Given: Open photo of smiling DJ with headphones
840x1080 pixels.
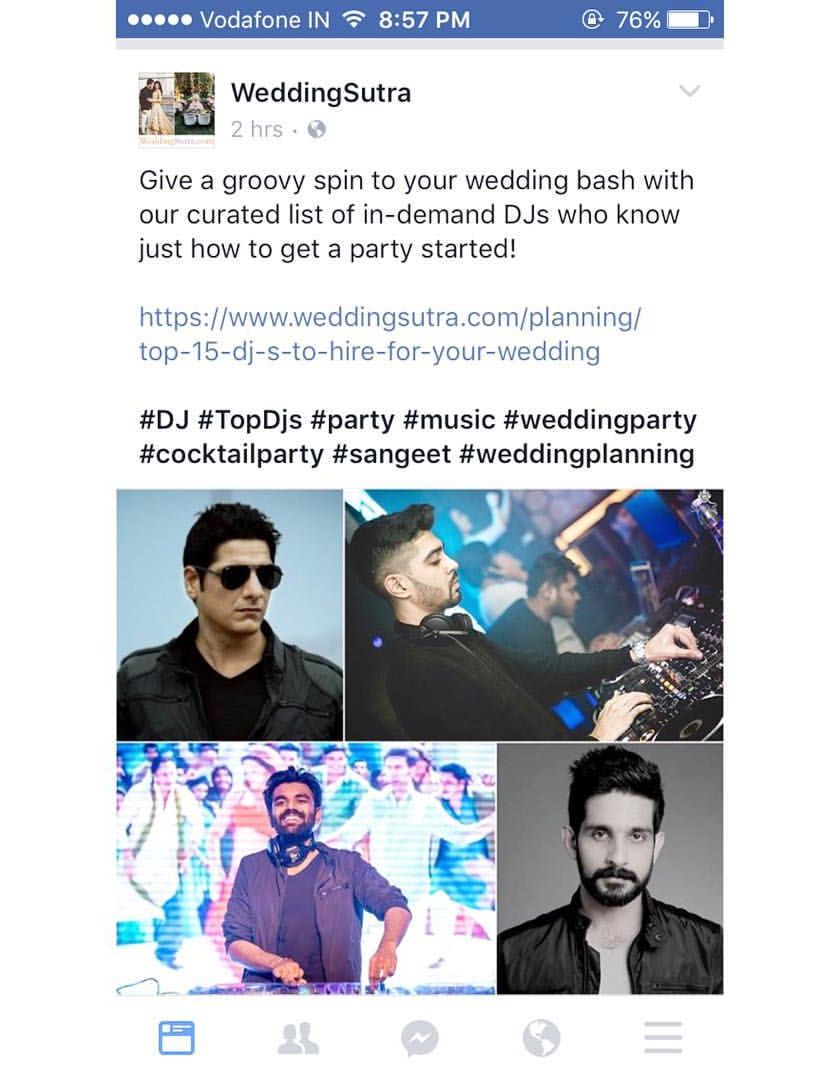Looking at the screenshot, I should pos(306,869).
